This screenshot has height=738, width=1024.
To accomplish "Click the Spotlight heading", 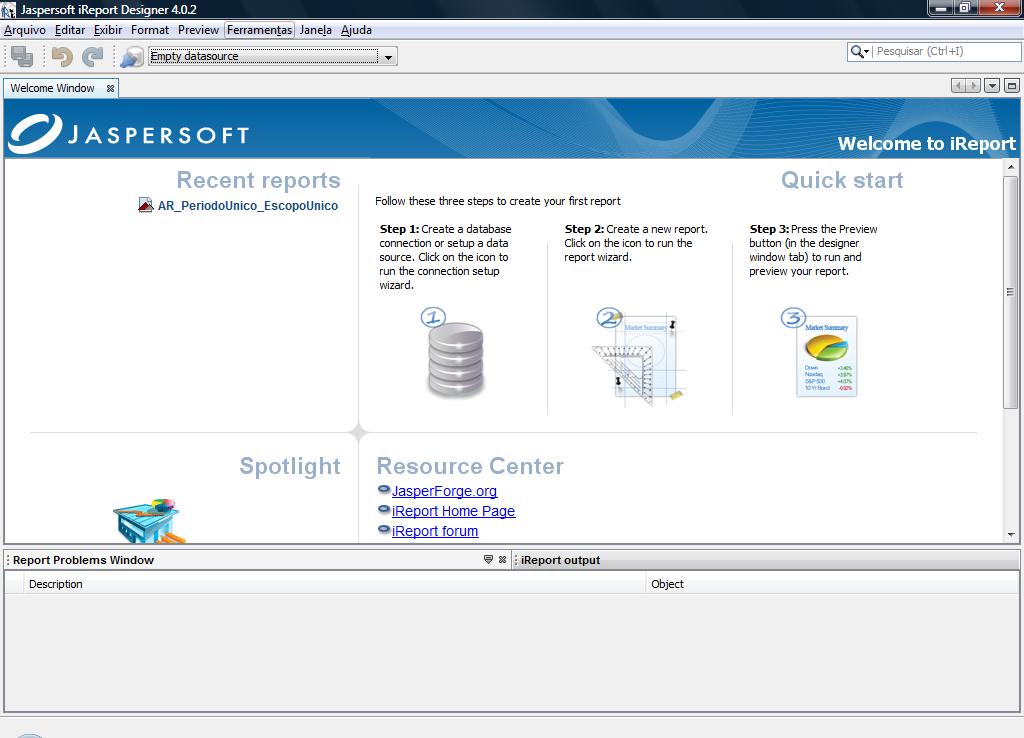I will [290, 466].
